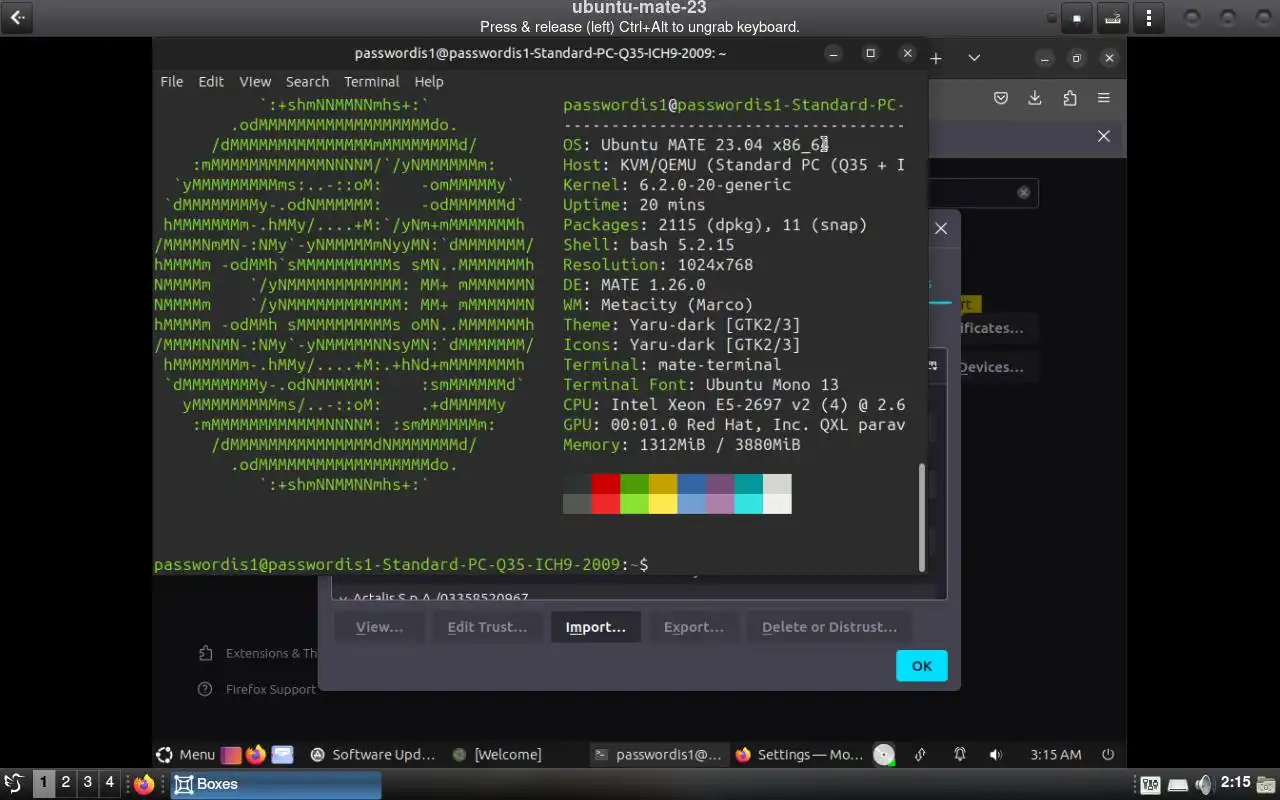
Task: Open Boxes three-dot menu
Action: coord(1149,18)
